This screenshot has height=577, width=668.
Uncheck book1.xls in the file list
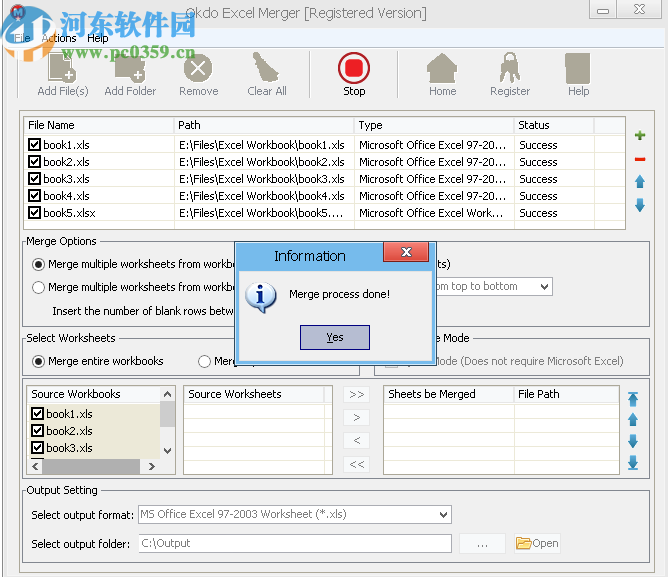click(35, 144)
